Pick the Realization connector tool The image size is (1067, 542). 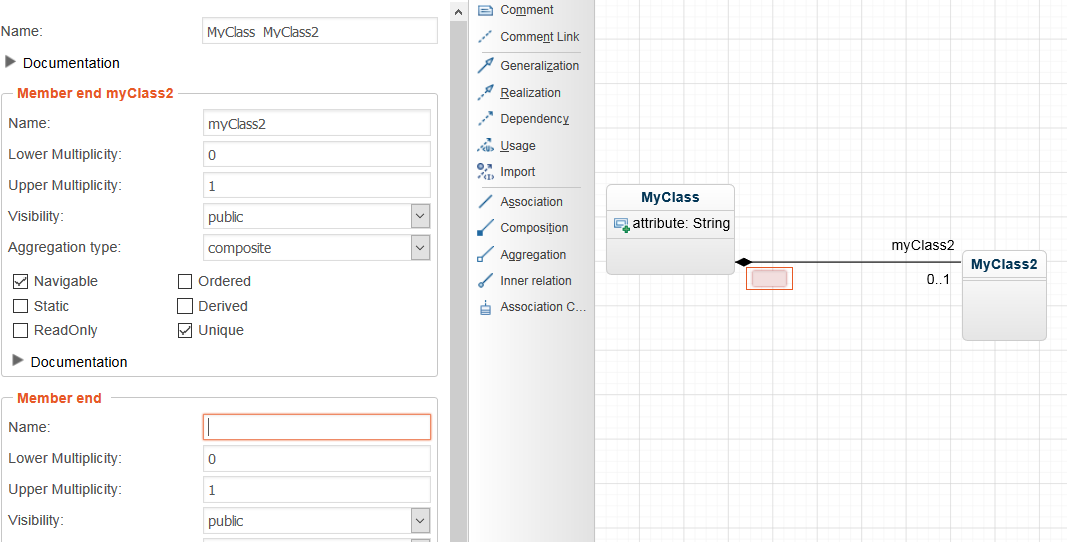pyautogui.click(x=530, y=93)
